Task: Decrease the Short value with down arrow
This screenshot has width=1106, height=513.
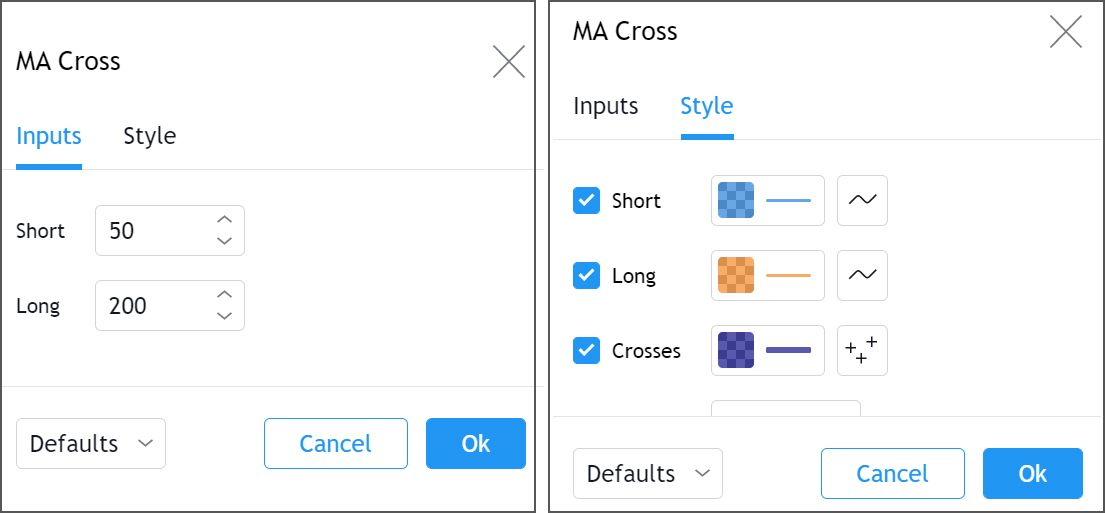Action: (x=225, y=241)
